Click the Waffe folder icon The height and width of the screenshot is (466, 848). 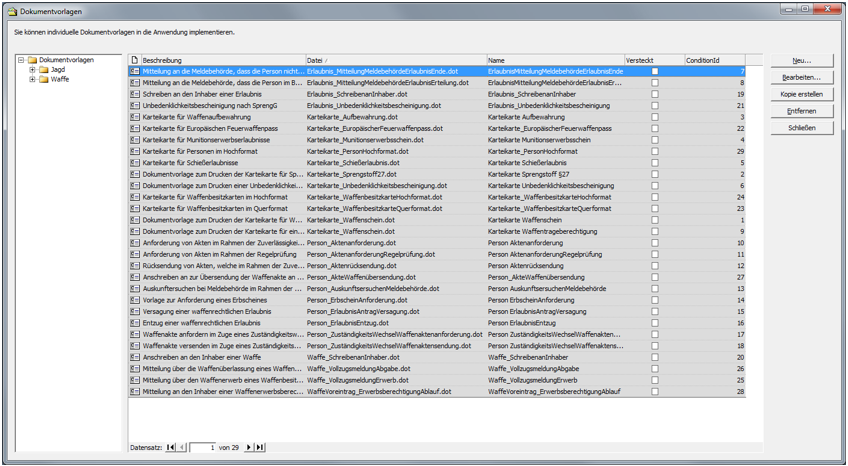point(43,79)
